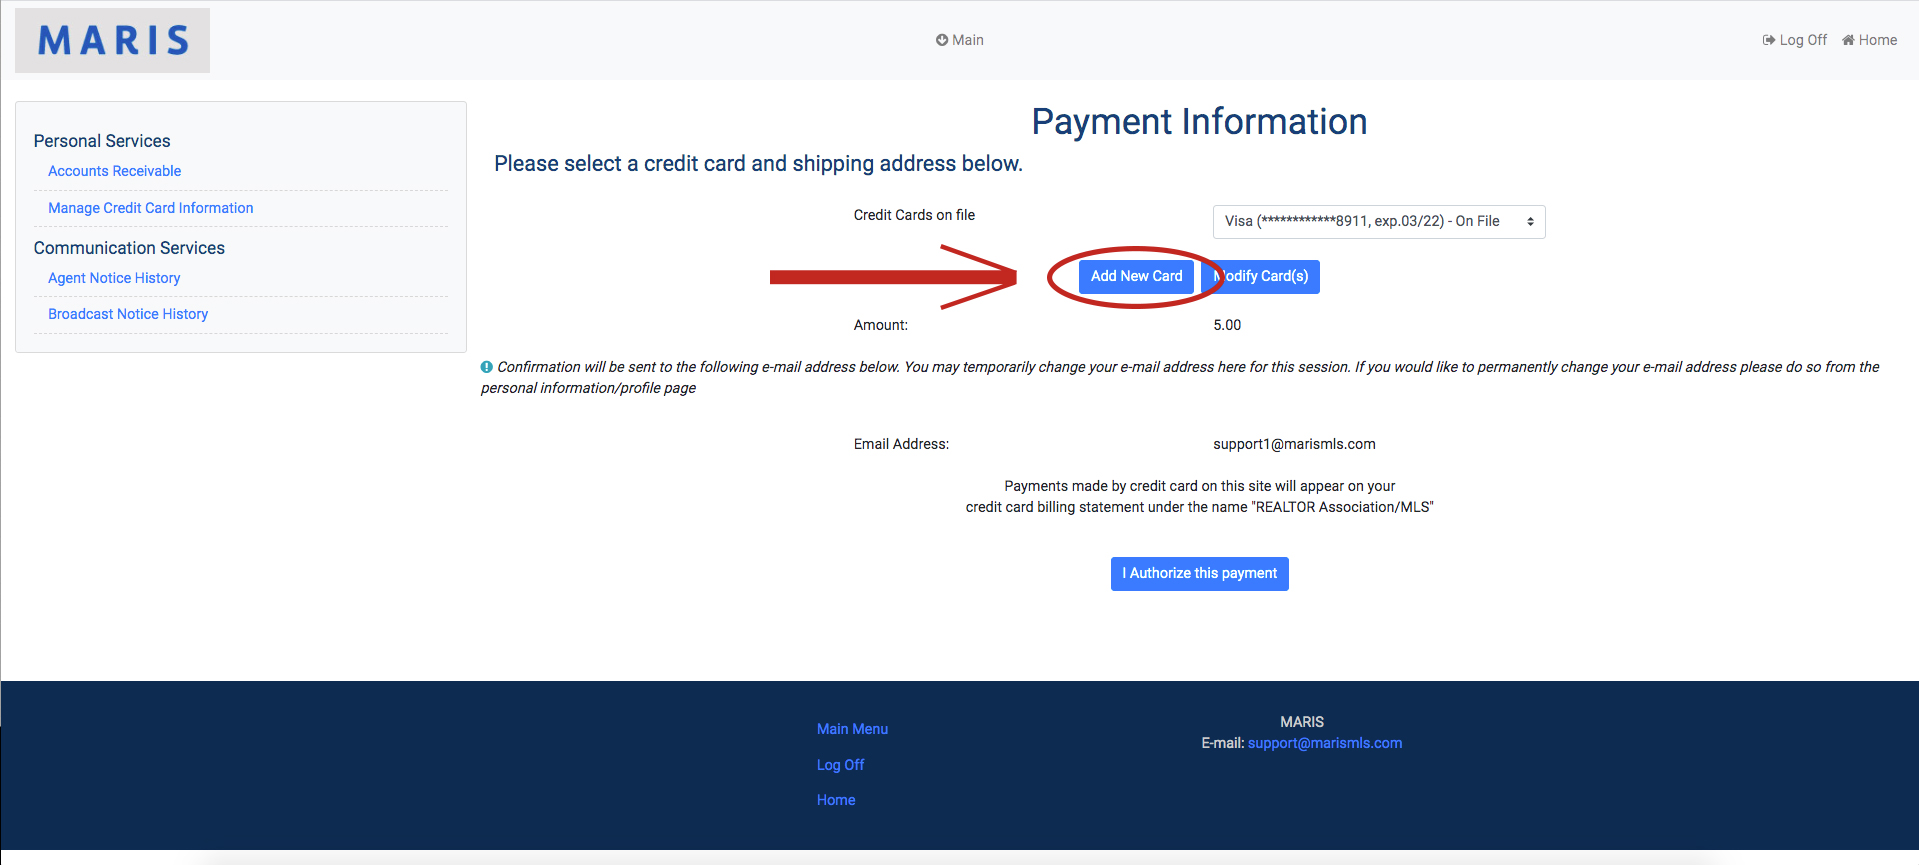
Task: Open the Credit Cards on file dropdown
Action: (1378, 222)
